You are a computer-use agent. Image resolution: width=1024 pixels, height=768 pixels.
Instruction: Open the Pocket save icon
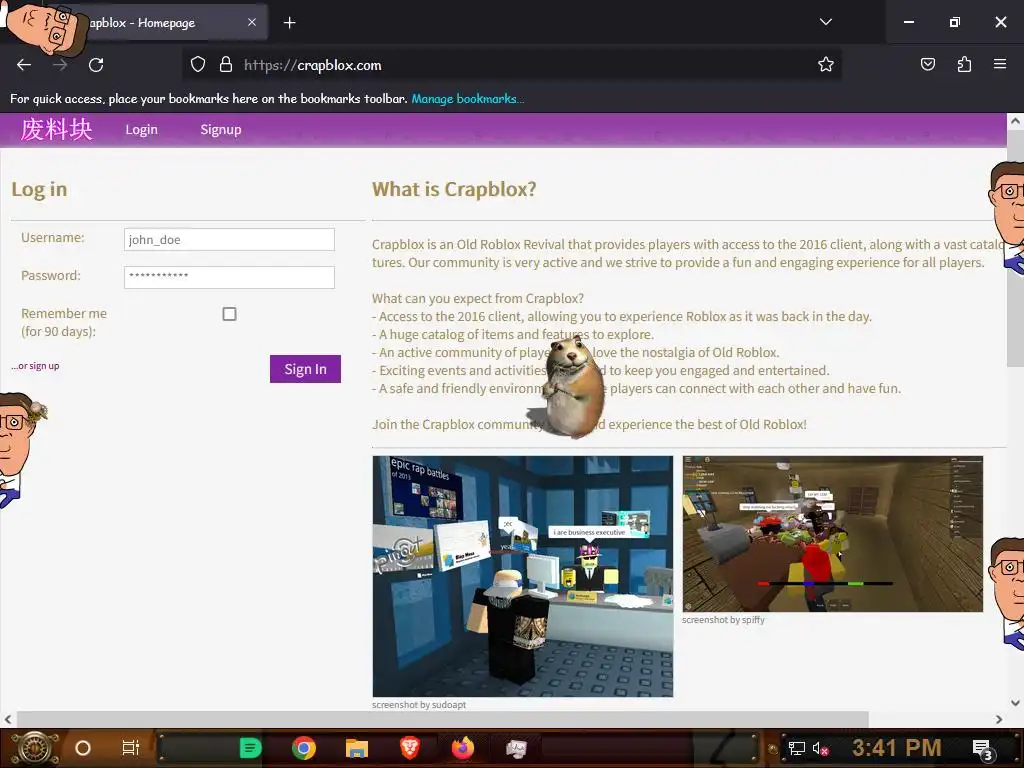click(927, 64)
